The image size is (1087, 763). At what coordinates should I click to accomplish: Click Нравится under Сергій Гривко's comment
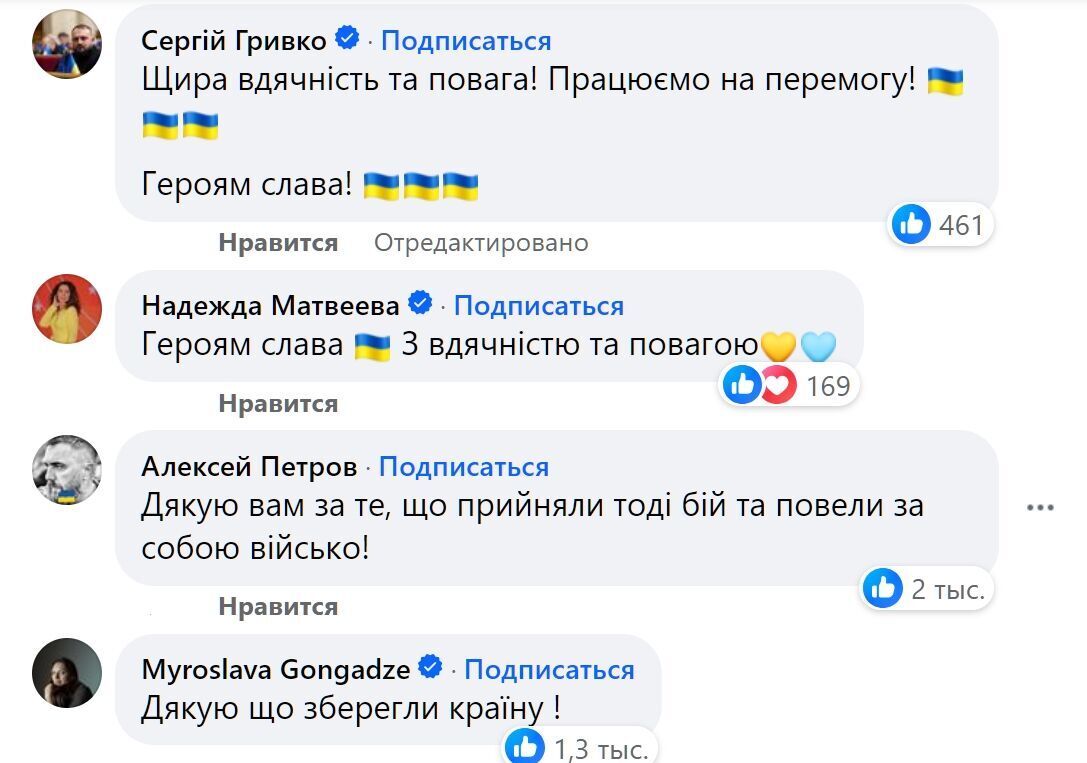pyautogui.click(x=278, y=243)
